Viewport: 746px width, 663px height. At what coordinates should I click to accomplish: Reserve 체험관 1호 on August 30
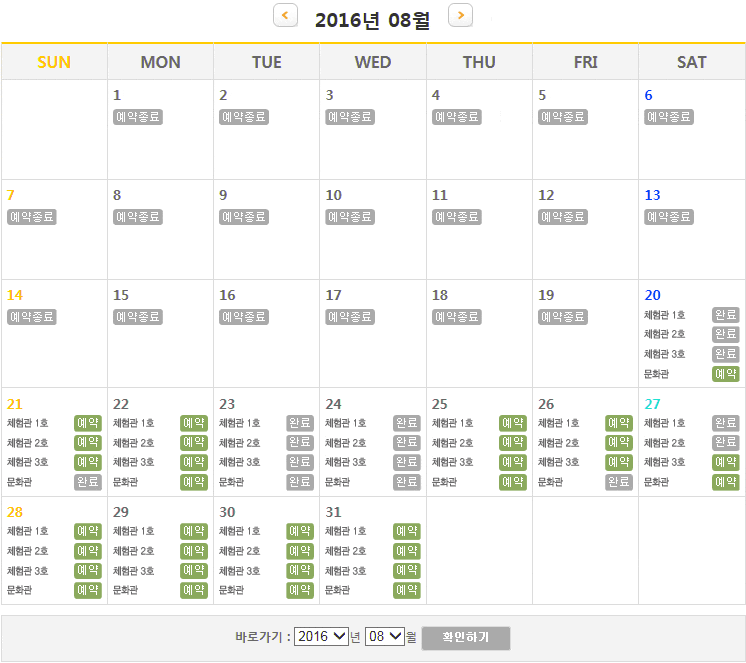300,531
